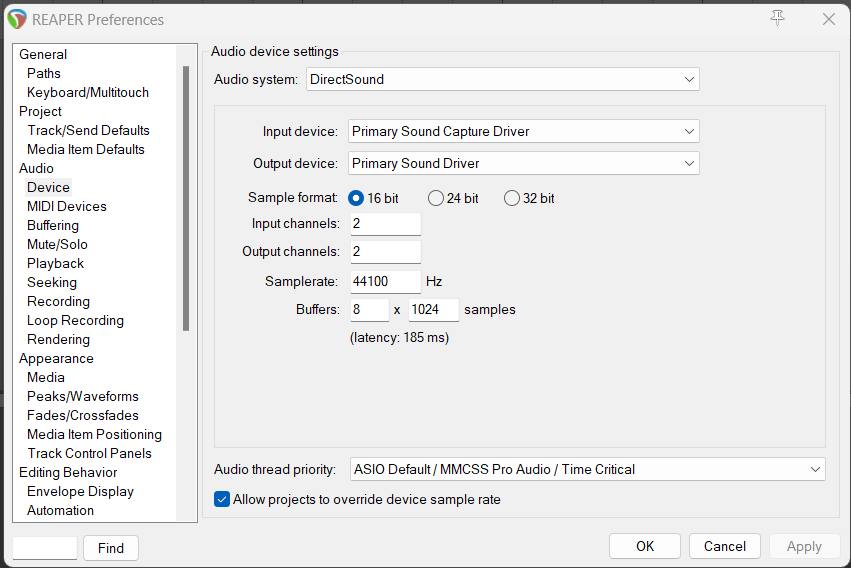Click the search box beside Find
Image resolution: width=851 pixels, height=568 pixels.
[x=45, y=548]
